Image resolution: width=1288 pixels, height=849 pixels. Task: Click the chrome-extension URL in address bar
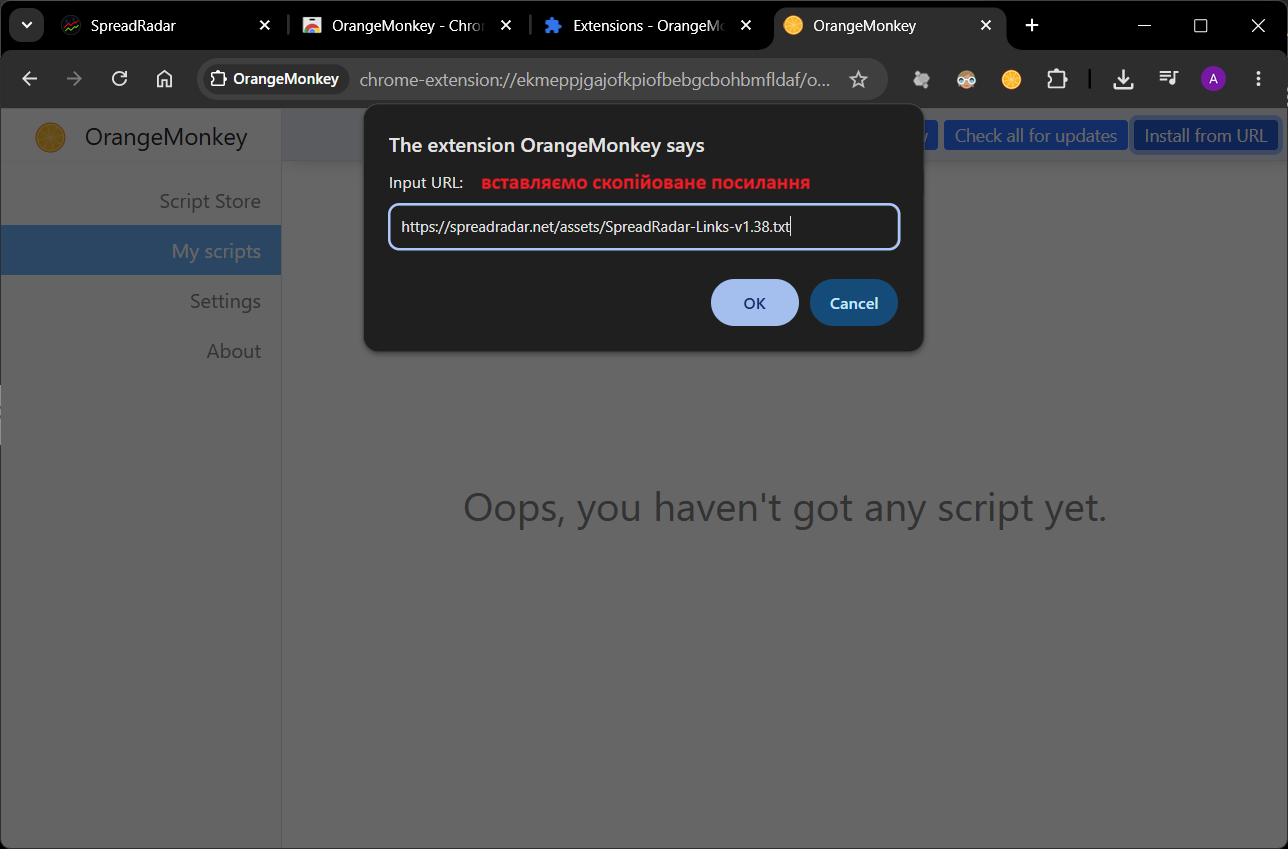point(594,79)
